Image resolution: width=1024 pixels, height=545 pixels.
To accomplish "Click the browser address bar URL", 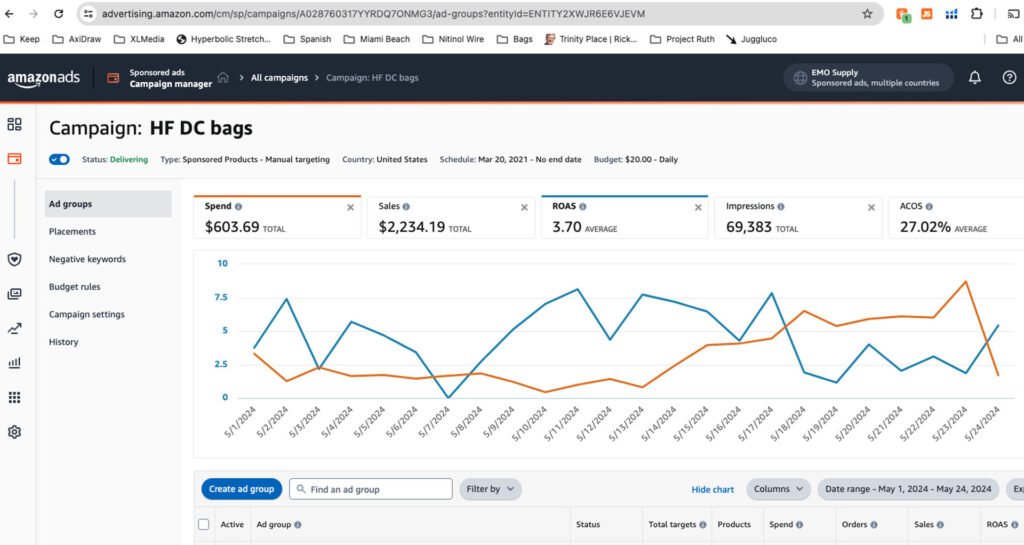I will pos(374,14).
